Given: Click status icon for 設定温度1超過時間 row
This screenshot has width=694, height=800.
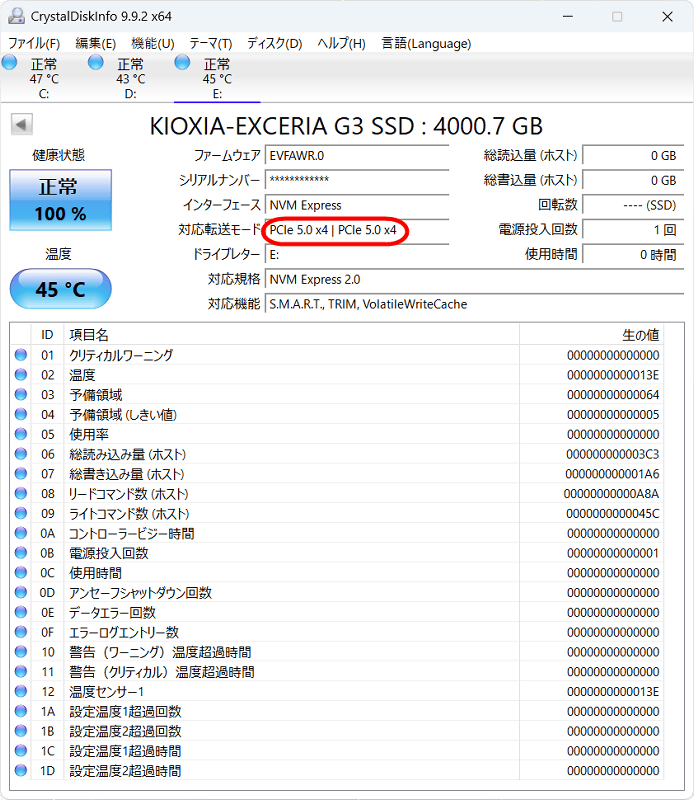Looking at the screenshot, I should [x=20, y=751].
